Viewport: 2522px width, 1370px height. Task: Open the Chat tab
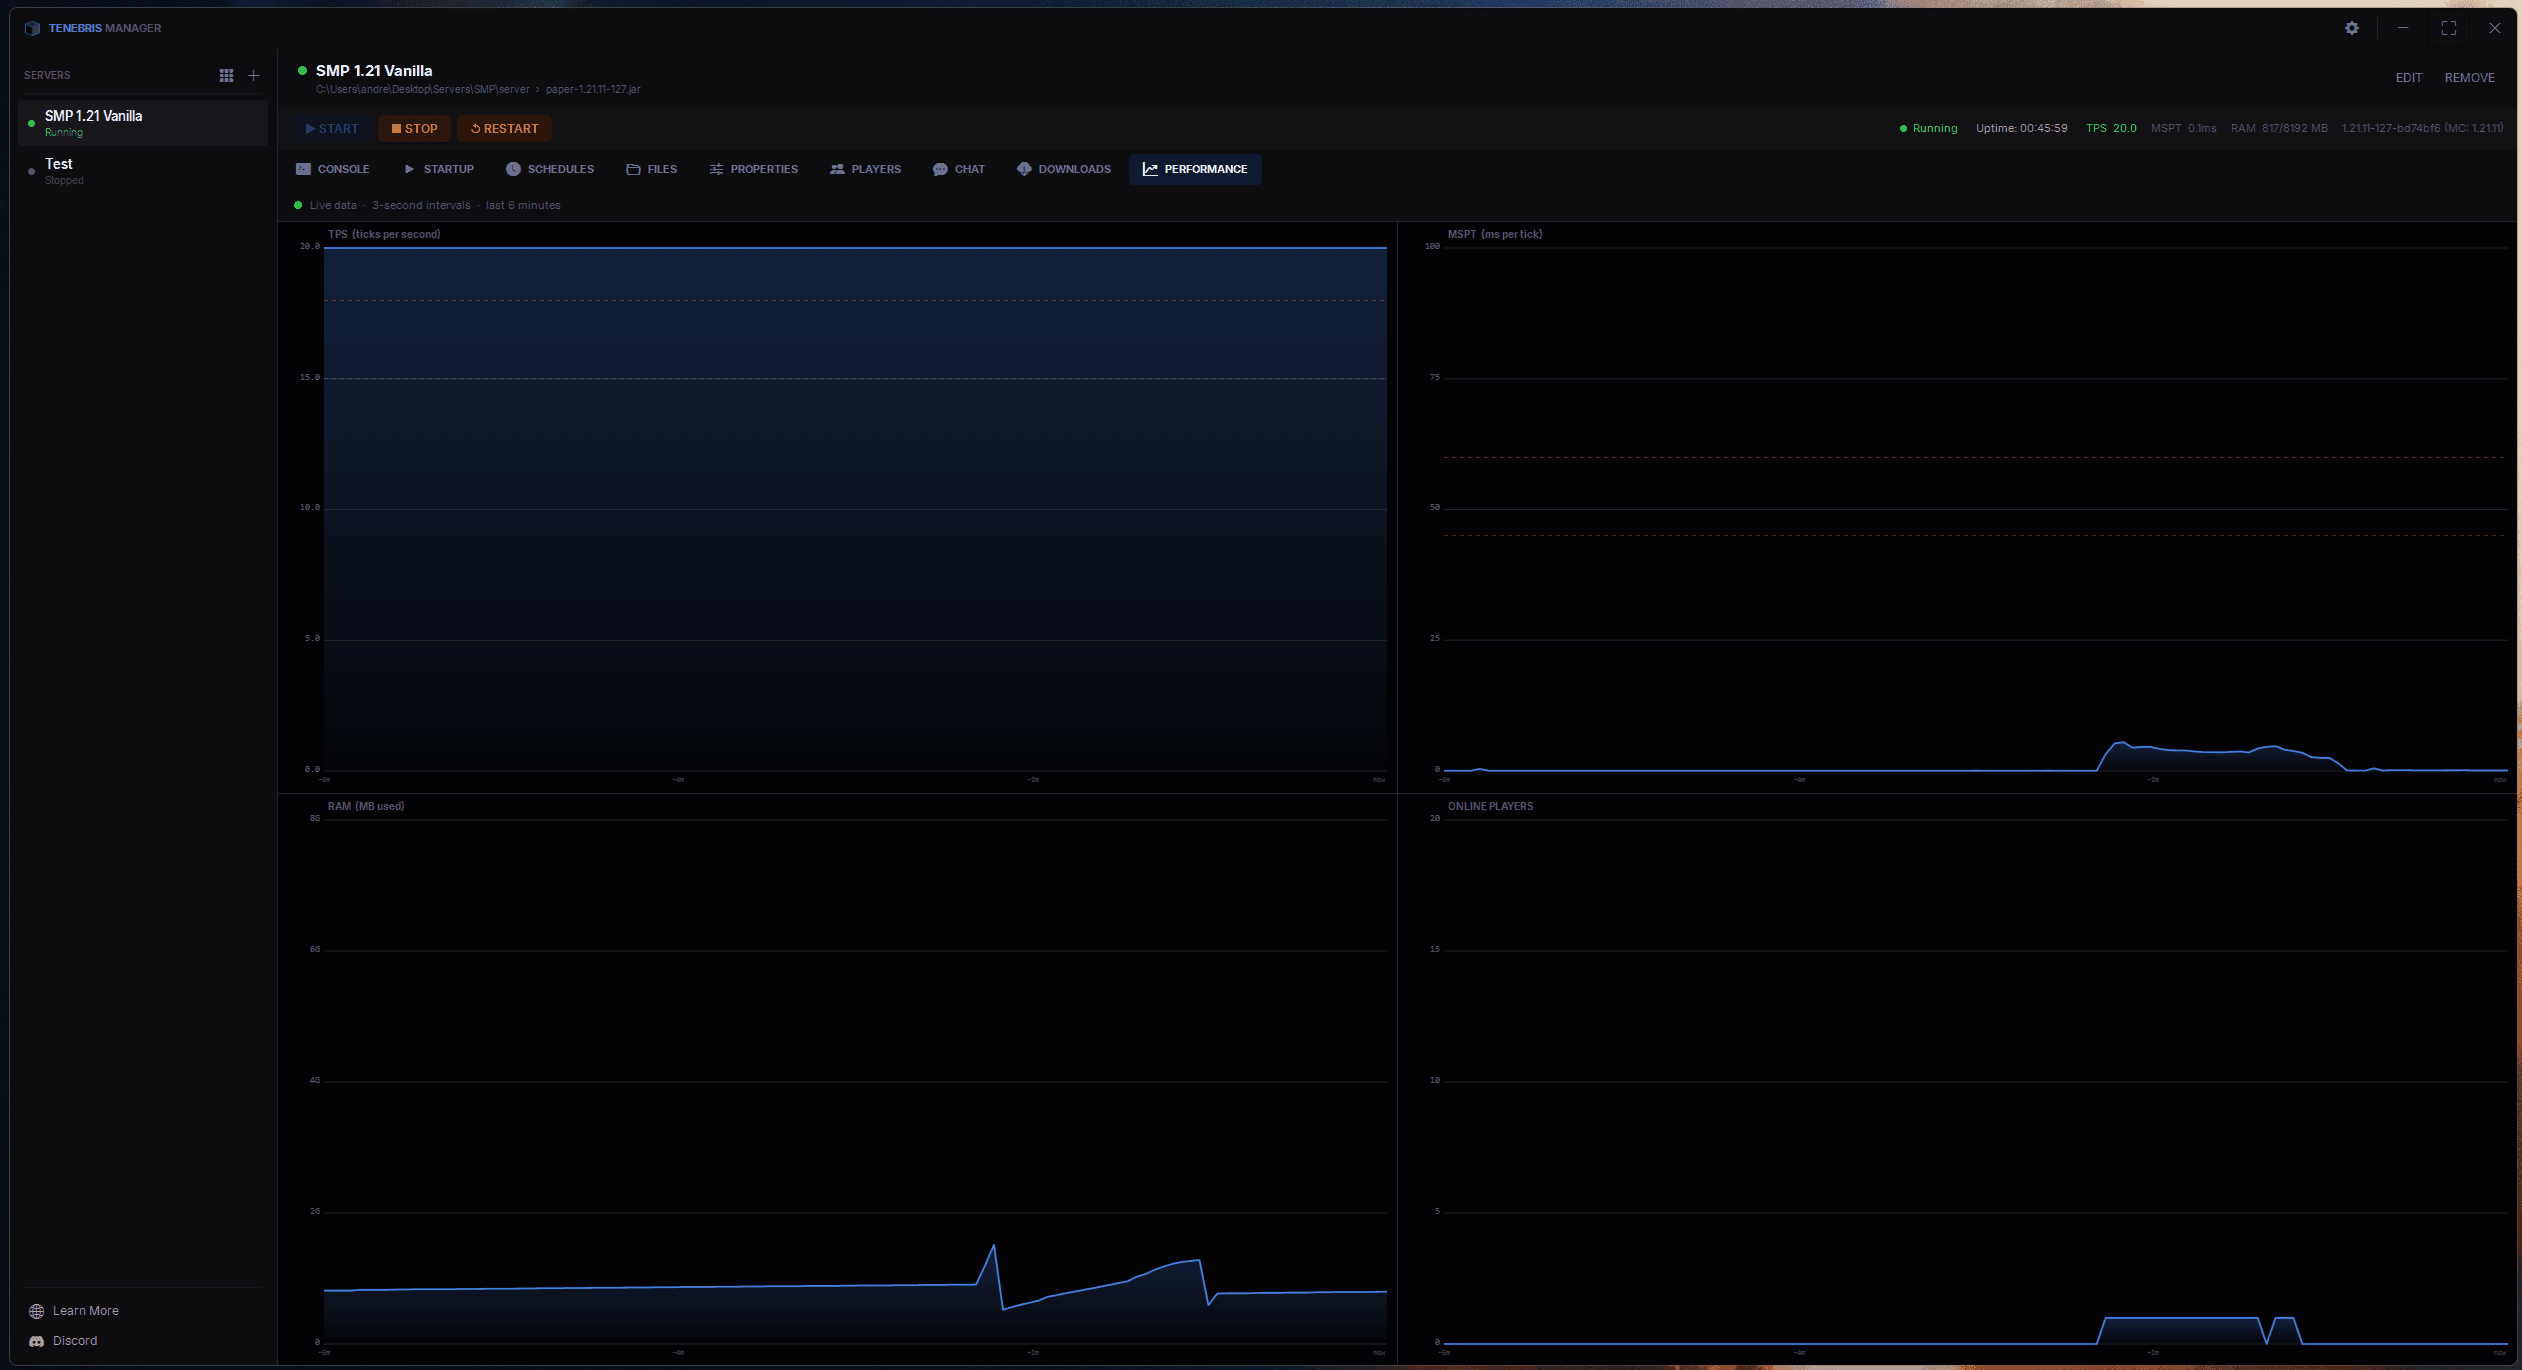tap(959, 169)
